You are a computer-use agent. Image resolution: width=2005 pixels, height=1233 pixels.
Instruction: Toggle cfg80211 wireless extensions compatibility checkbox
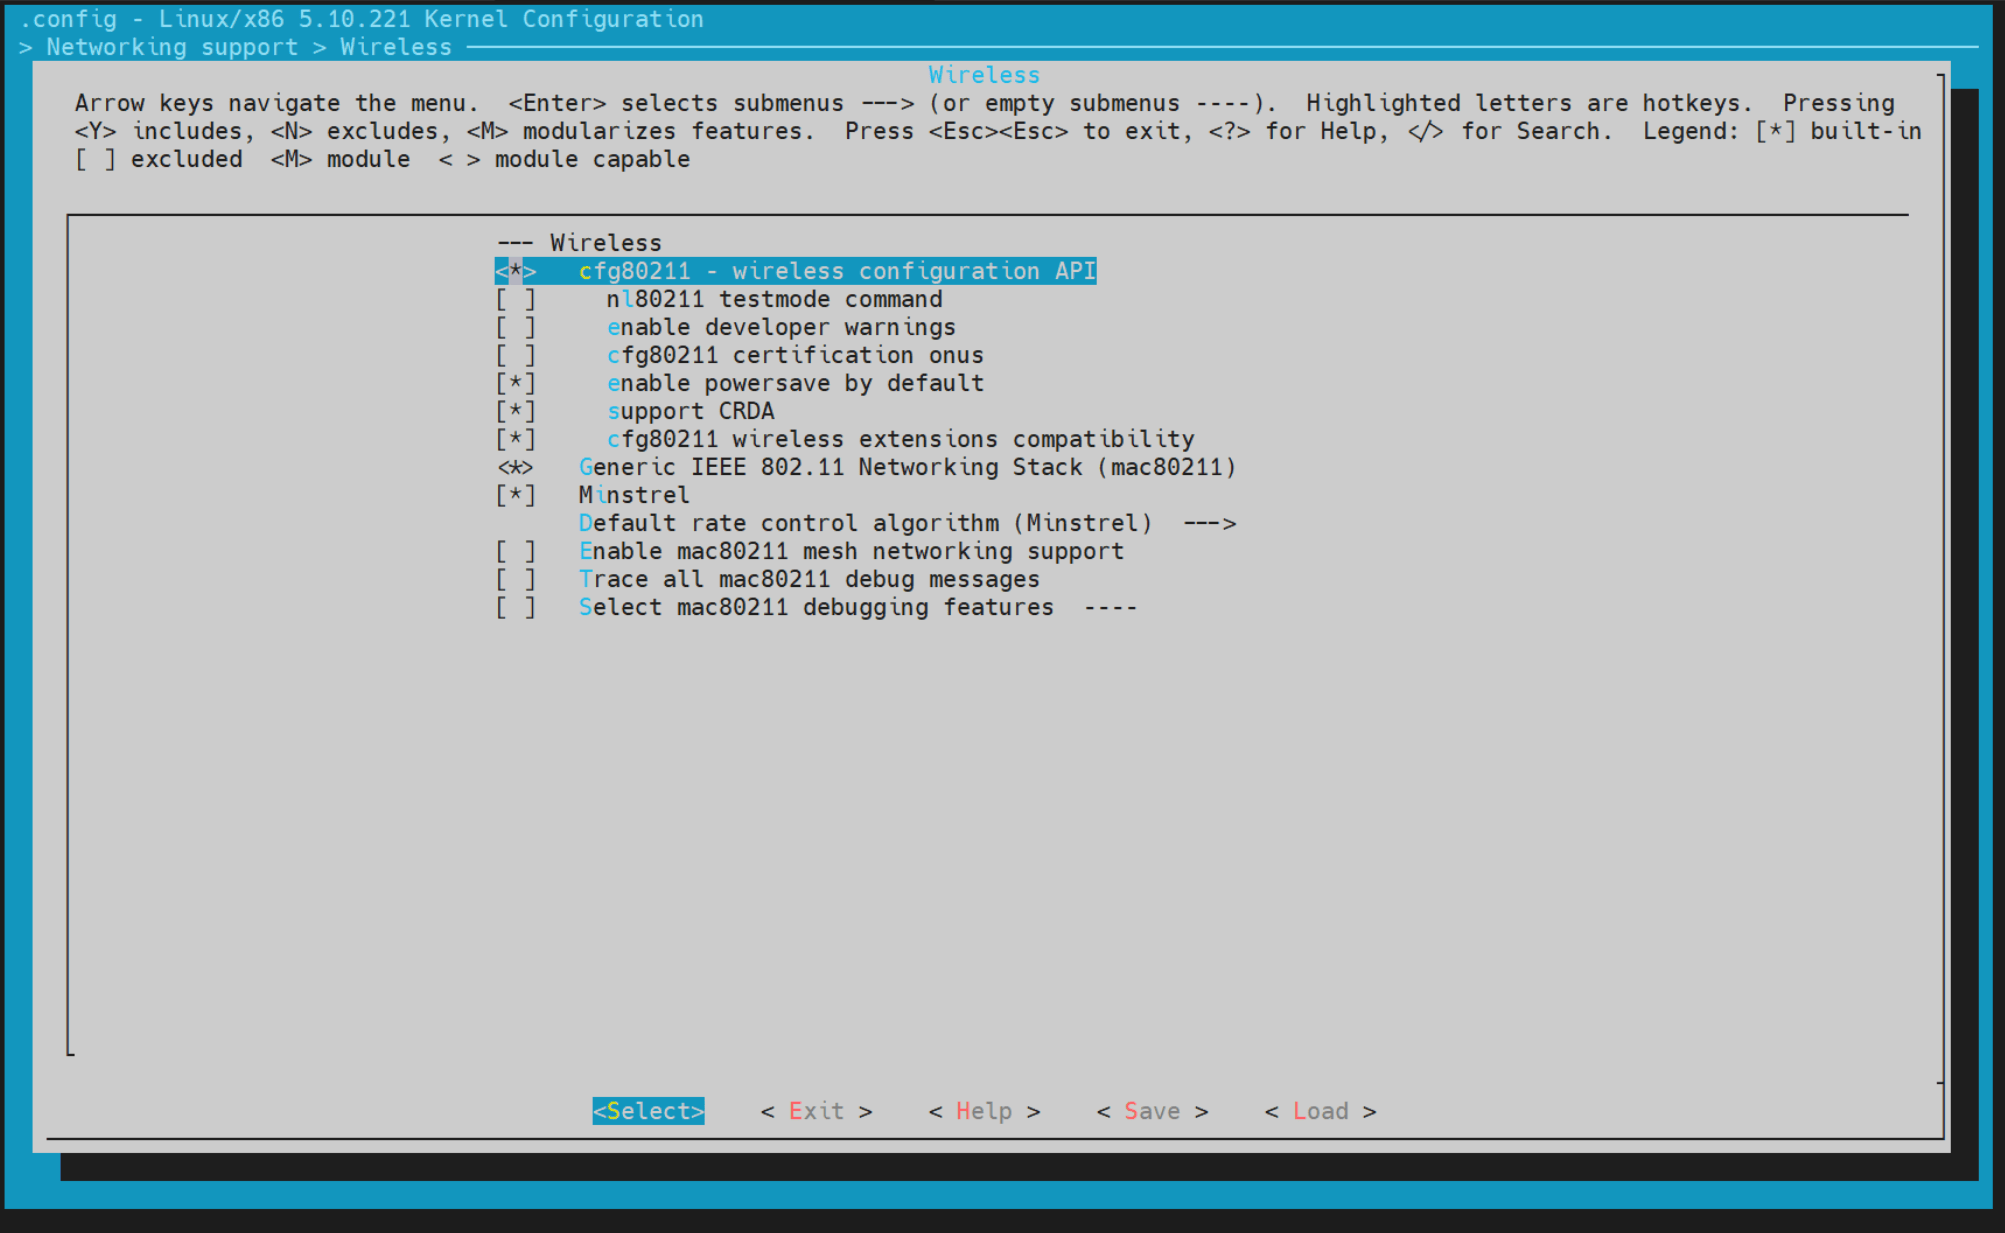pyautogui.click(x=515, y=439)
